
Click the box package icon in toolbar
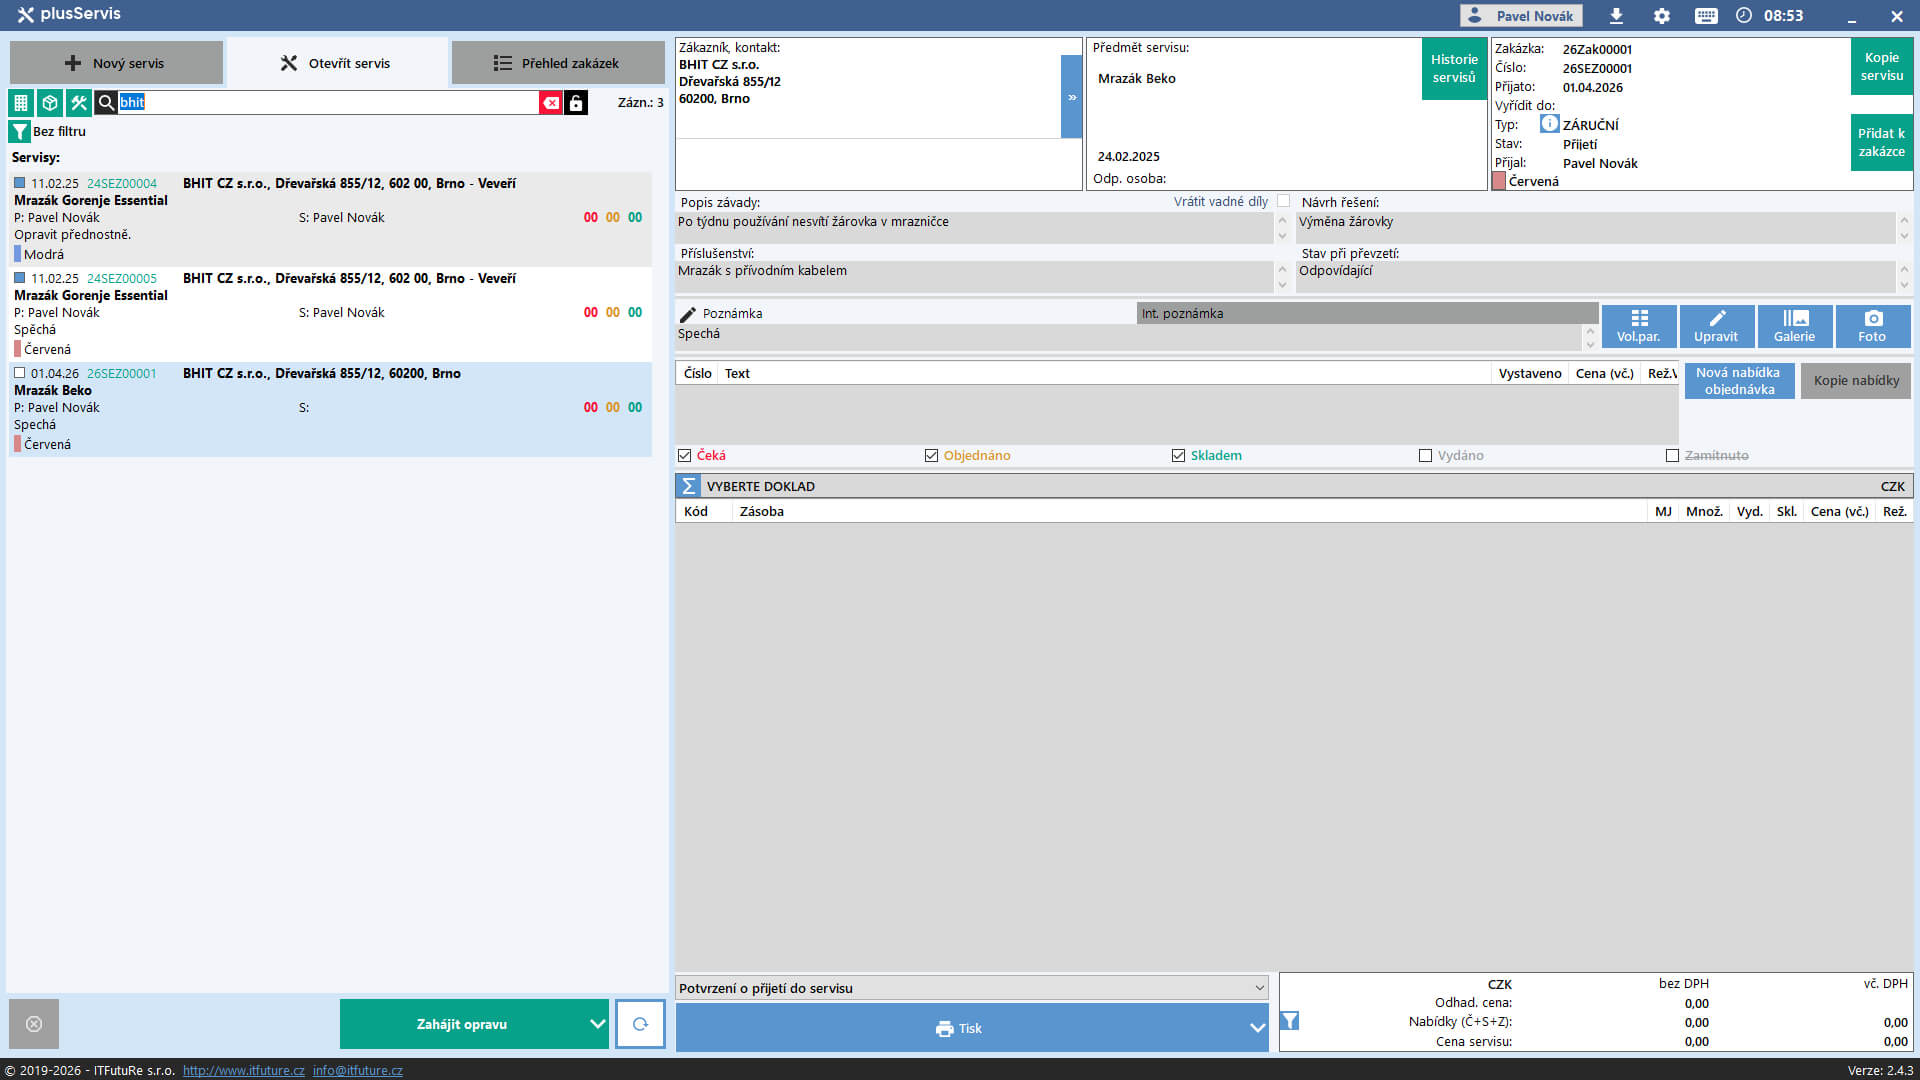point(49,103)
